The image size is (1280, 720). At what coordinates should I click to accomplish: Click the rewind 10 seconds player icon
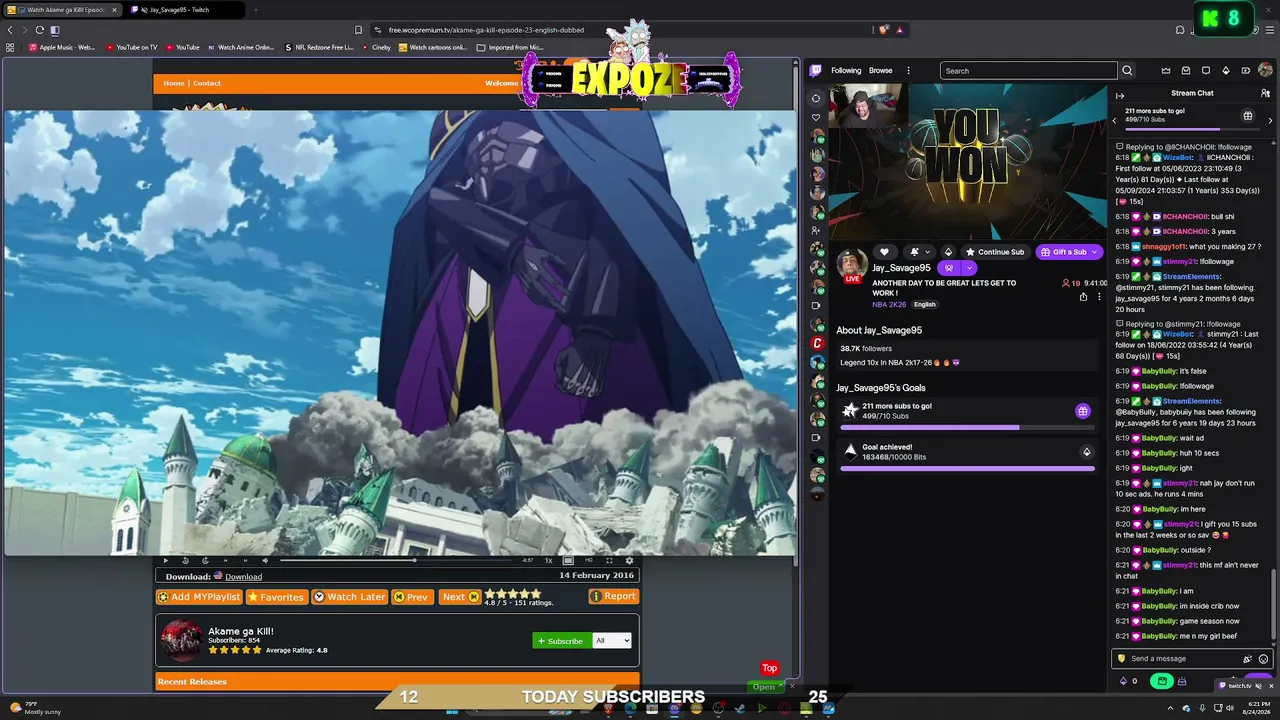tap(185, 560)
